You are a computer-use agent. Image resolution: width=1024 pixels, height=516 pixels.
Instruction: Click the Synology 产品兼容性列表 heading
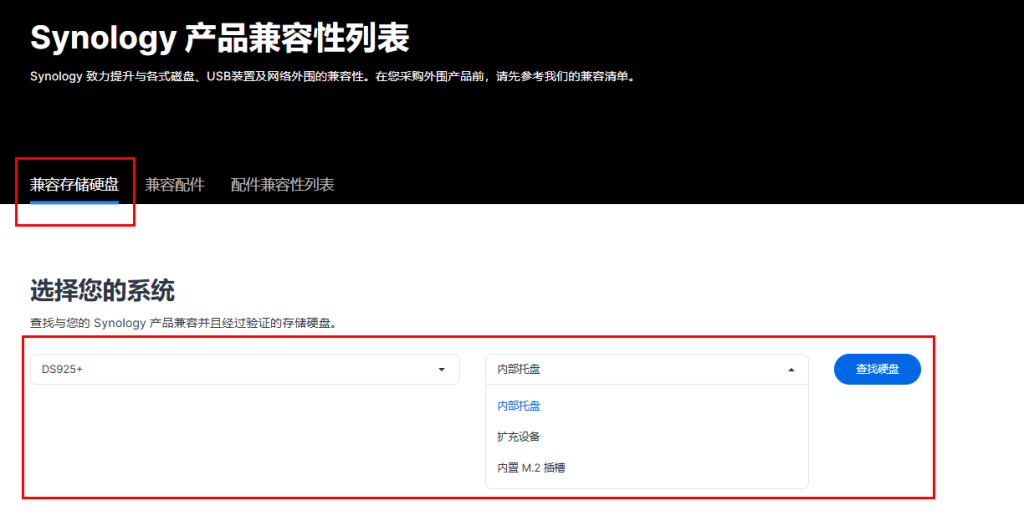(x=219, y=39)
